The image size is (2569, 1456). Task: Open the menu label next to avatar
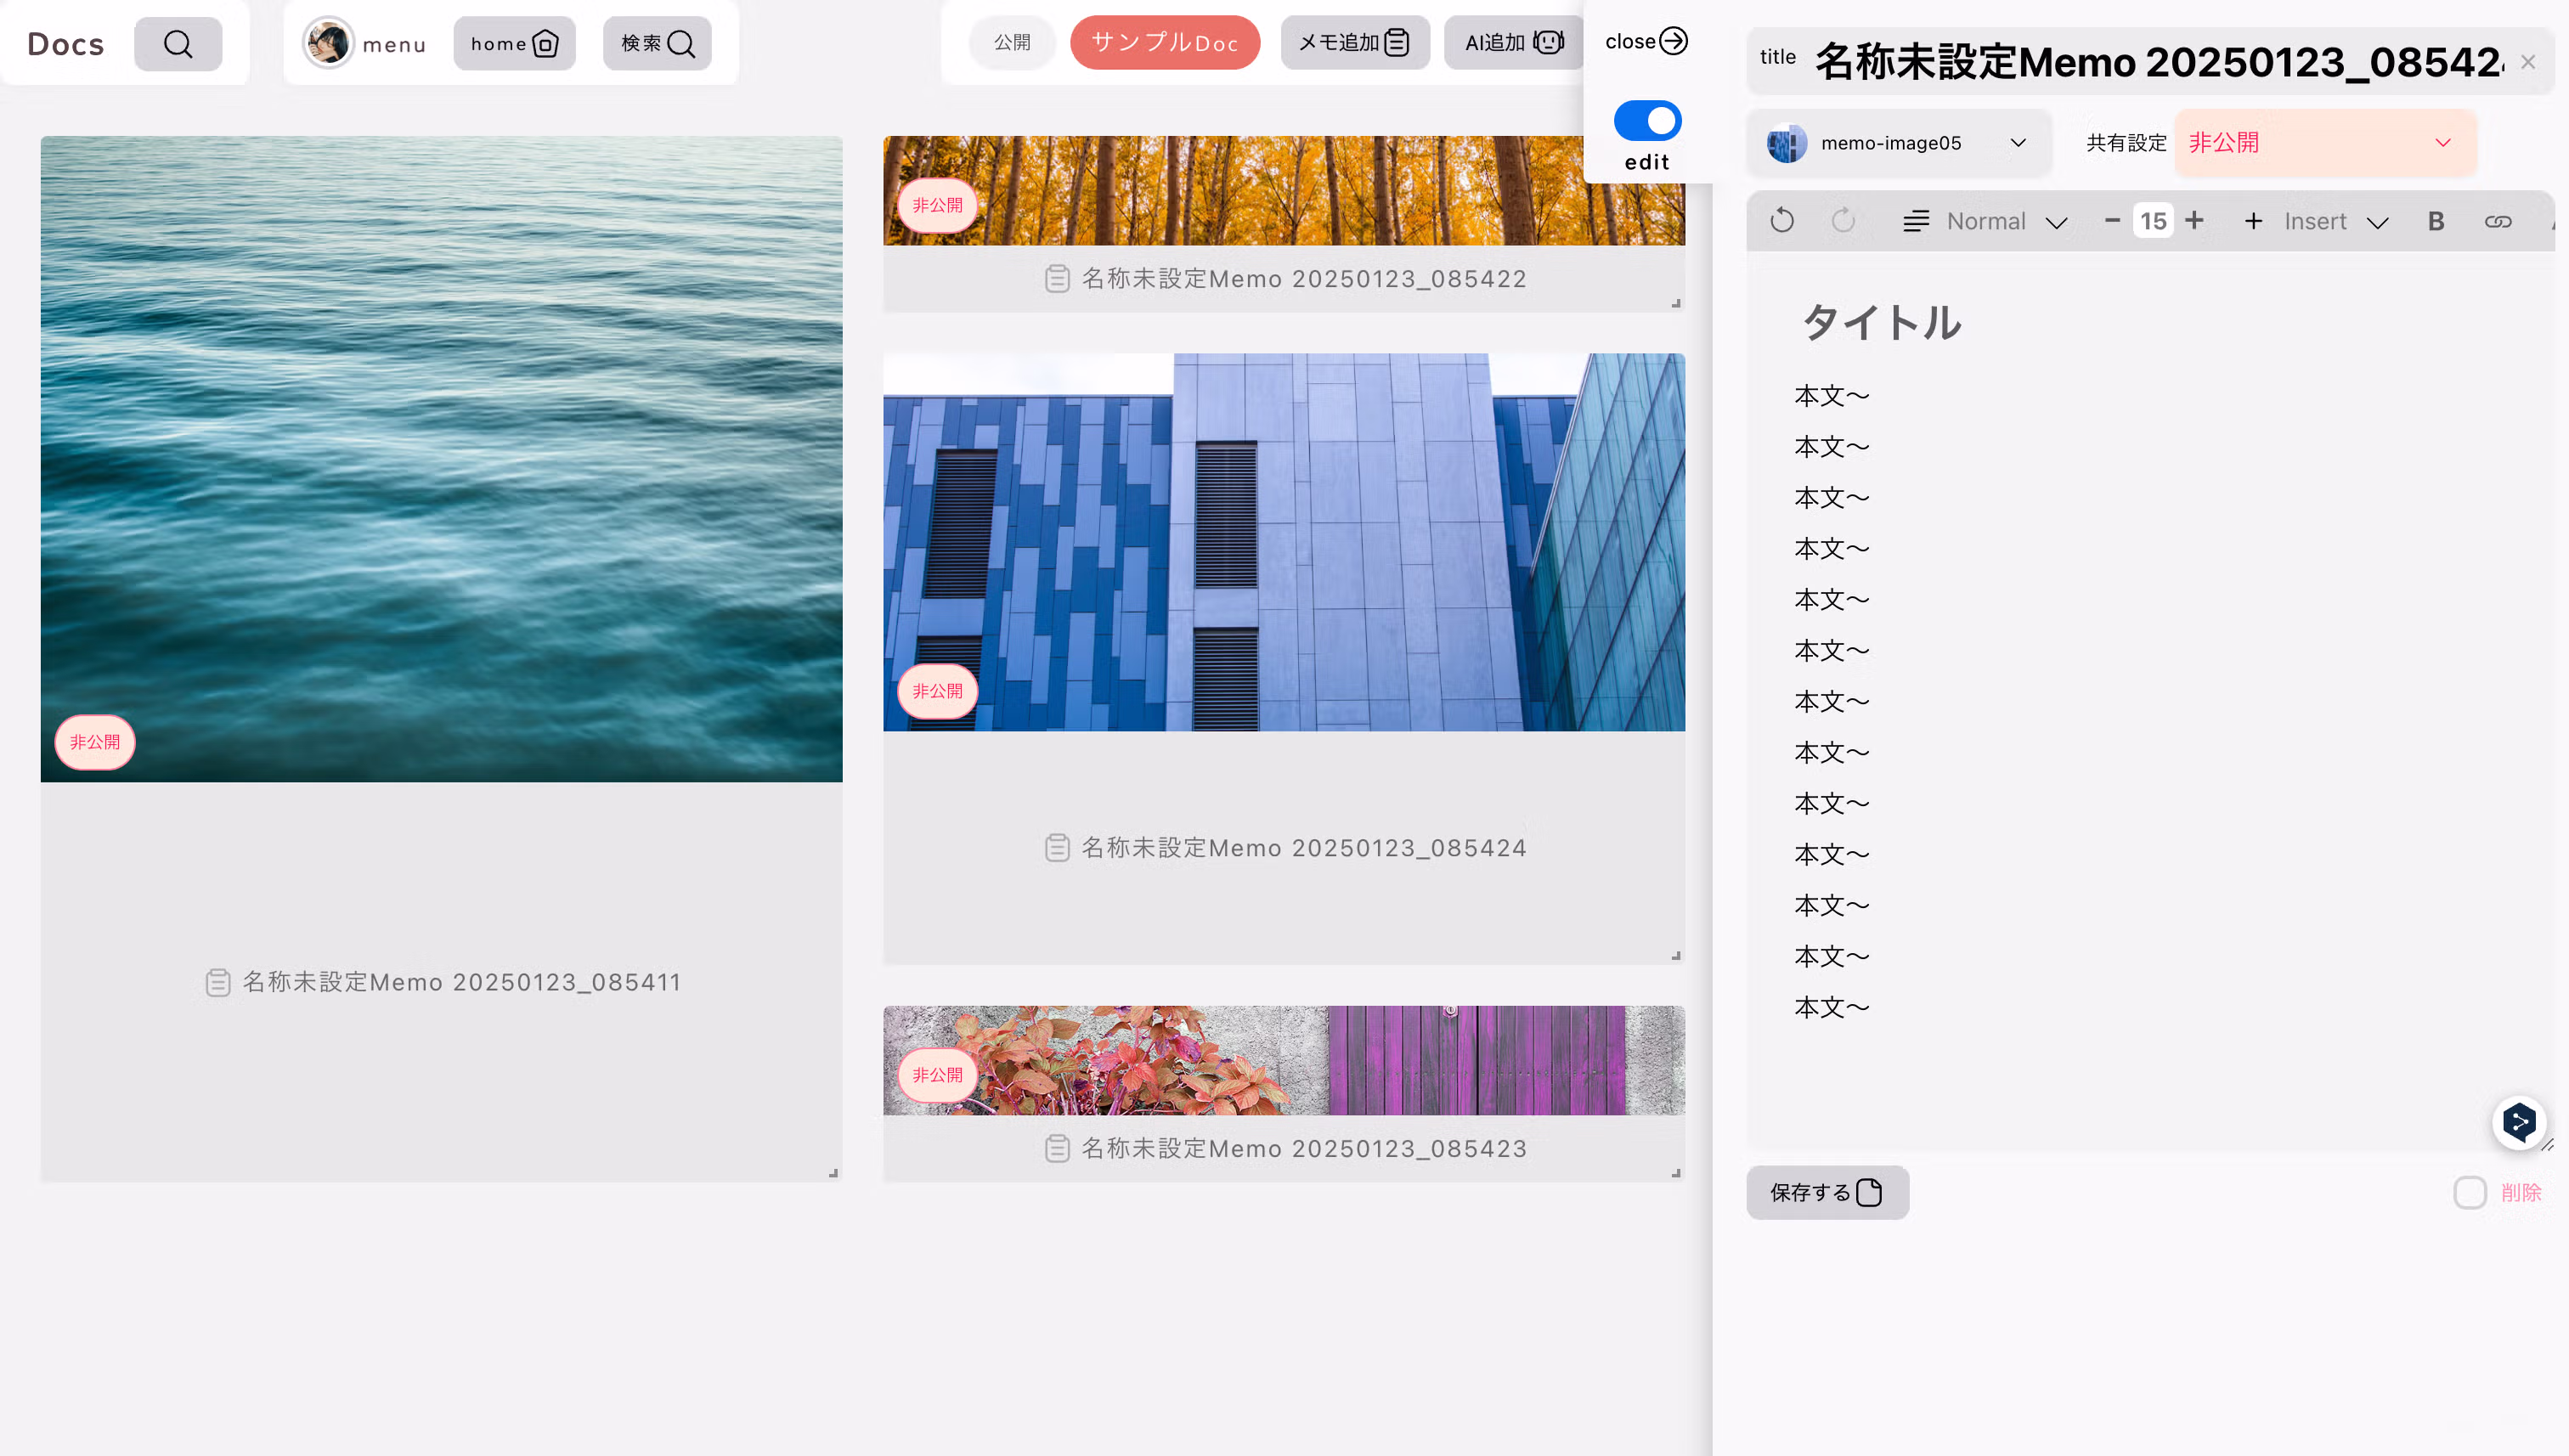click(394, 45)
